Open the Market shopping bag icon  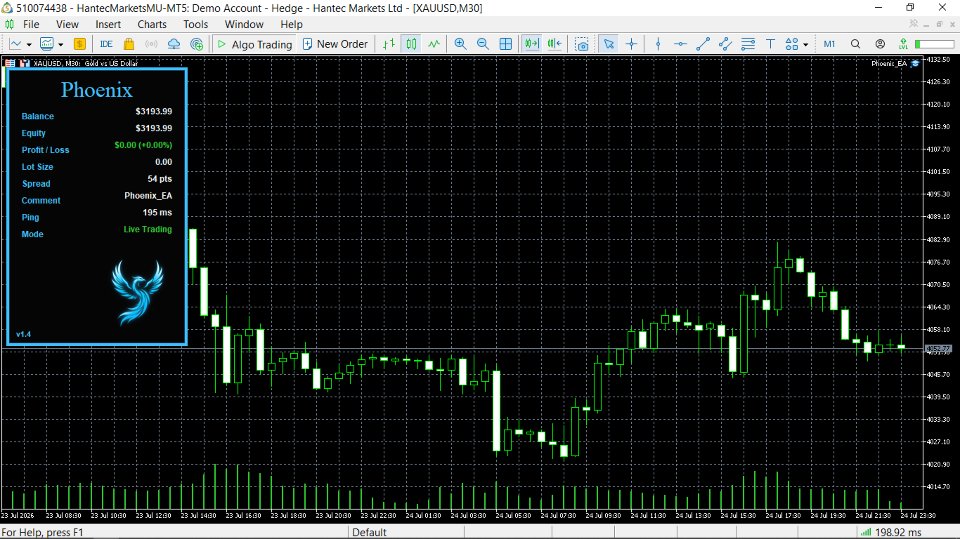pyautogui.click(x=129, y=44)
